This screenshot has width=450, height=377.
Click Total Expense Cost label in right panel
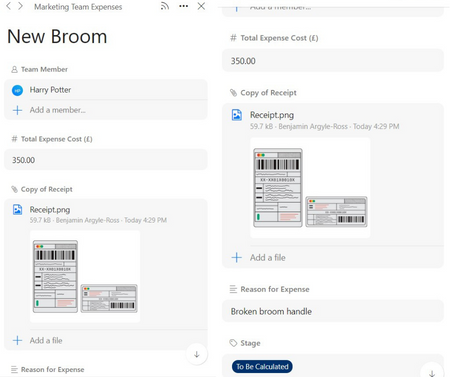(279, 38)
